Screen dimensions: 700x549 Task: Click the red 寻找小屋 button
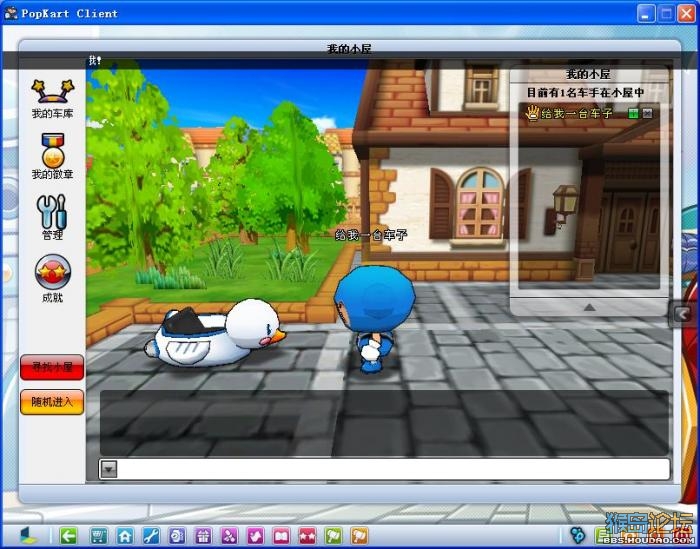[52, 367]
